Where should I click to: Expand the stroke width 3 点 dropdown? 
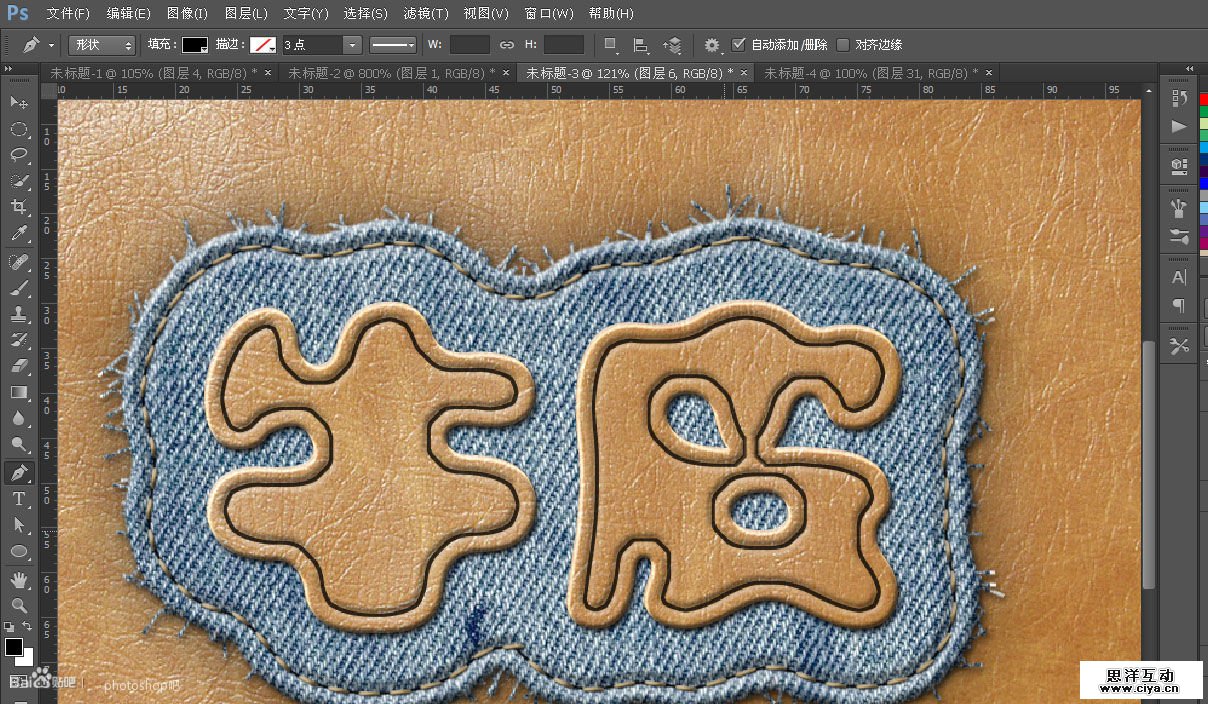pyautogui.click(x=351, y=45)
